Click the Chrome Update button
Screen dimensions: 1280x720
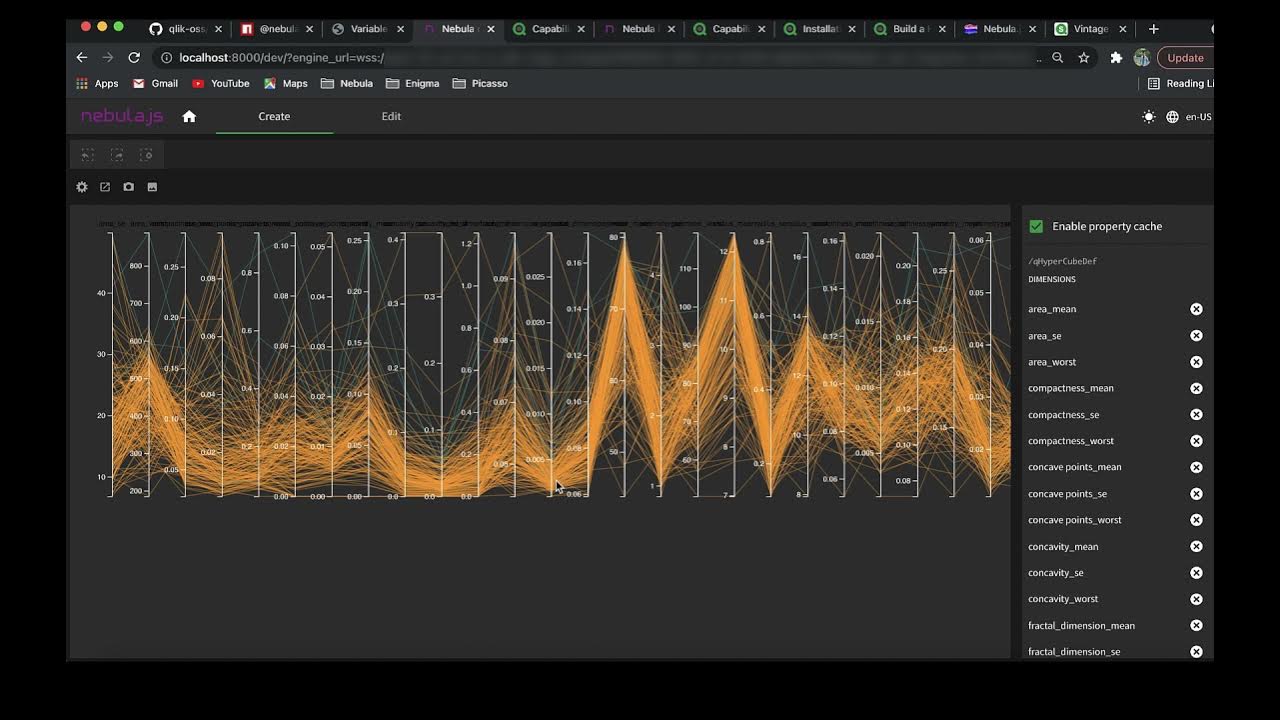tap(1185, 58)
